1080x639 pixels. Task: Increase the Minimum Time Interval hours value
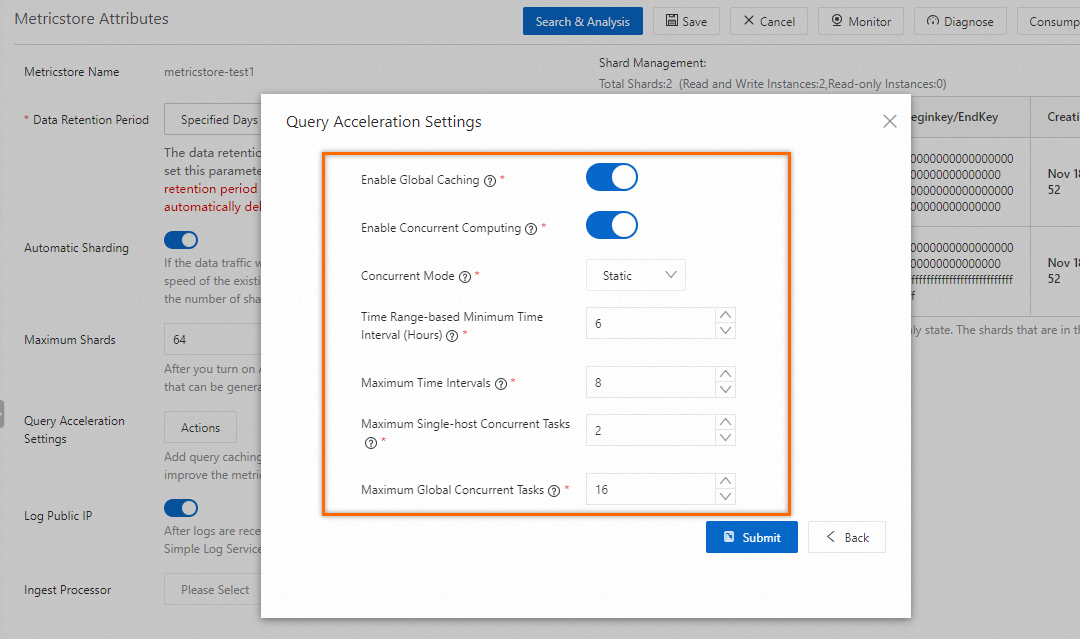pyautogui.click(x=725, y=315)
